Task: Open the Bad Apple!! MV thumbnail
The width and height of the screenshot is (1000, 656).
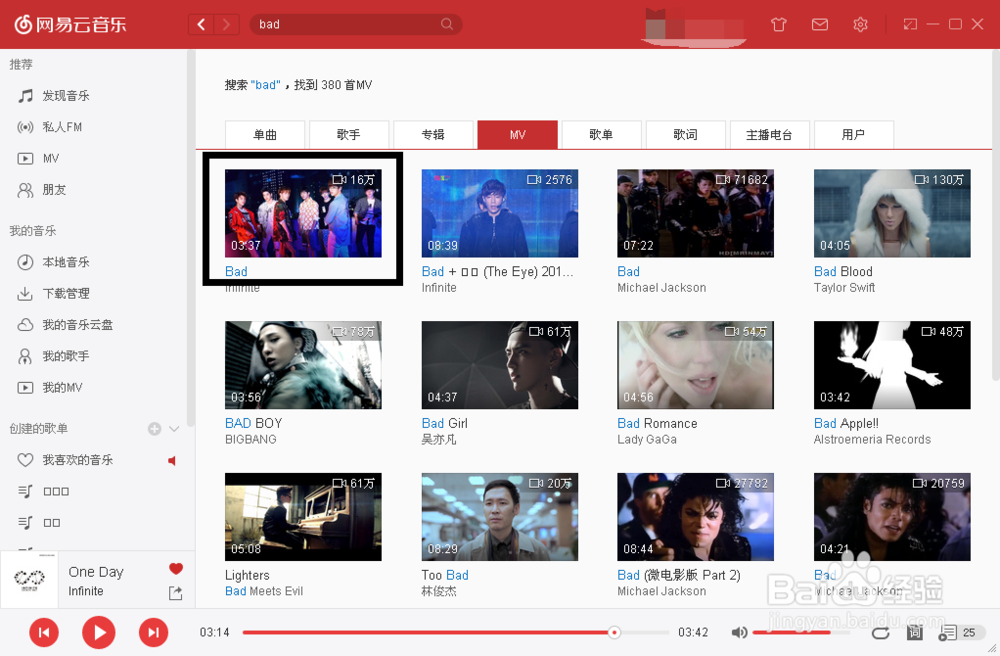Action: pyautogui.click(x=892, y=365)
